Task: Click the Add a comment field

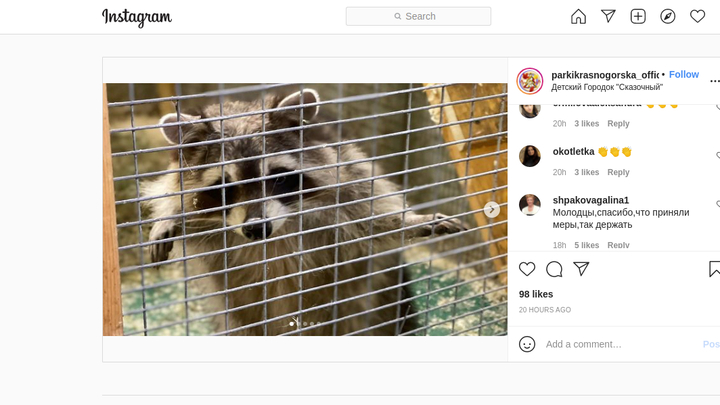Action: point(620,344)
